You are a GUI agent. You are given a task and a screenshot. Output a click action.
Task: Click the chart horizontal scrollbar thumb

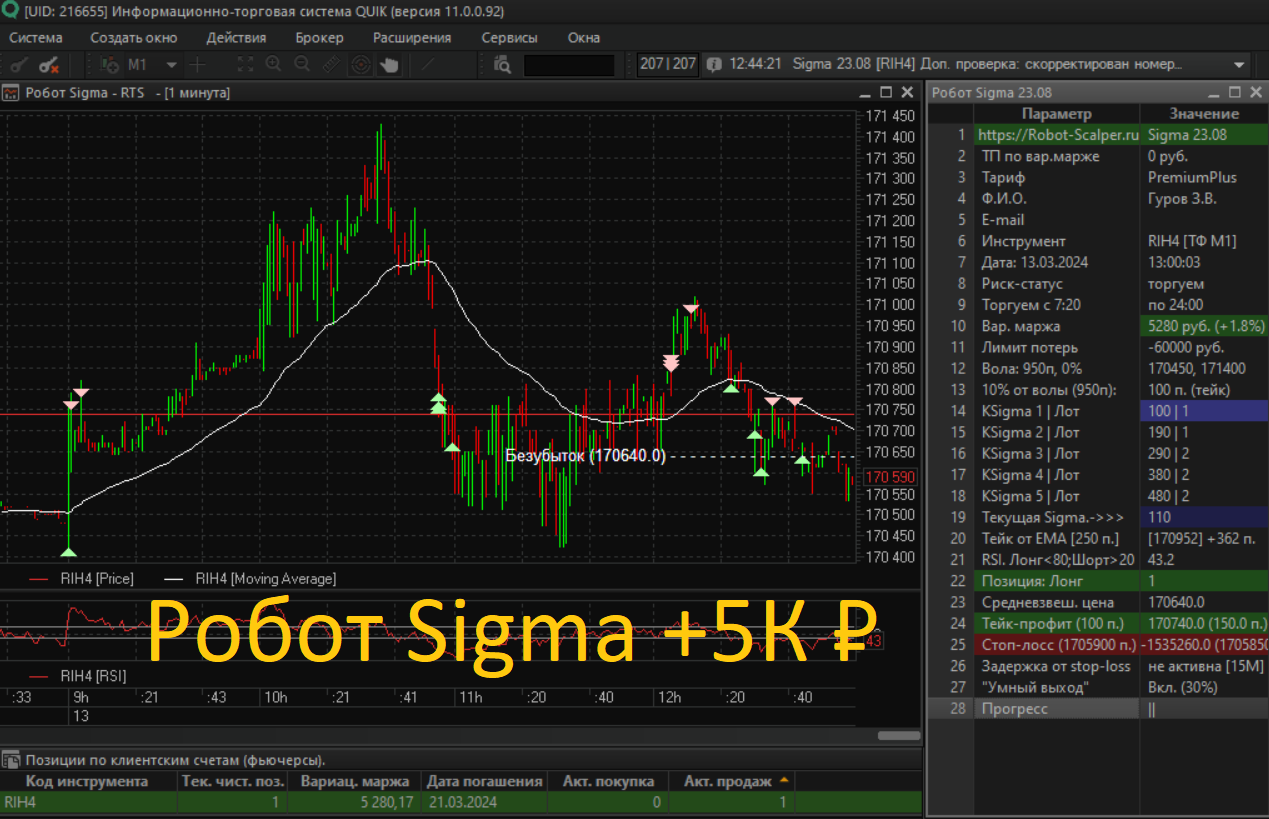(899, 735)
